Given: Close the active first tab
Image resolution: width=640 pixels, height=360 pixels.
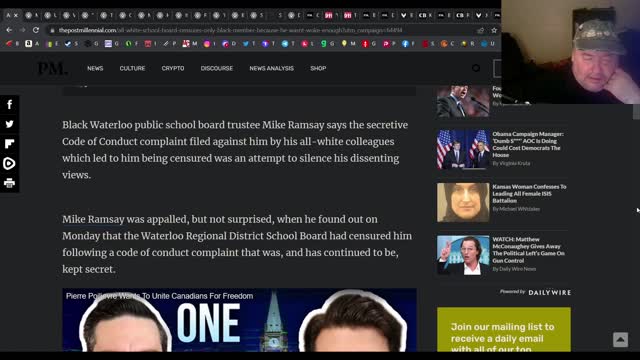Looking at the screenshot, I should tap(16, 15).
